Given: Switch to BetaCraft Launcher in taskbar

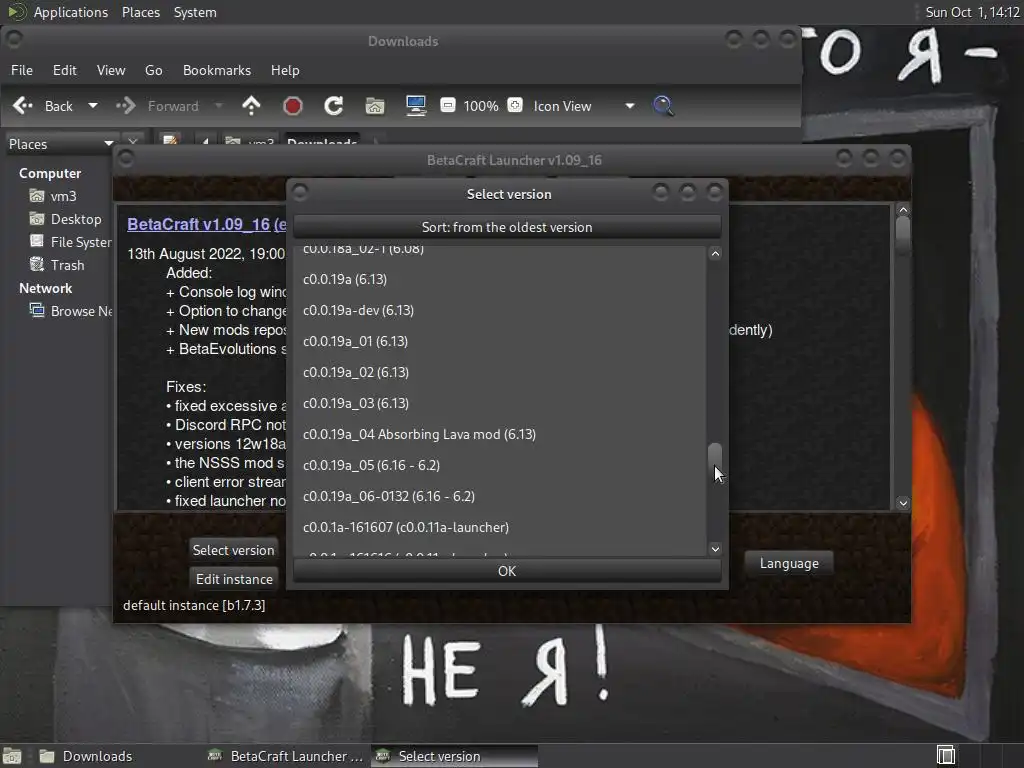Looking at the screenshot, I should point(285,756).
